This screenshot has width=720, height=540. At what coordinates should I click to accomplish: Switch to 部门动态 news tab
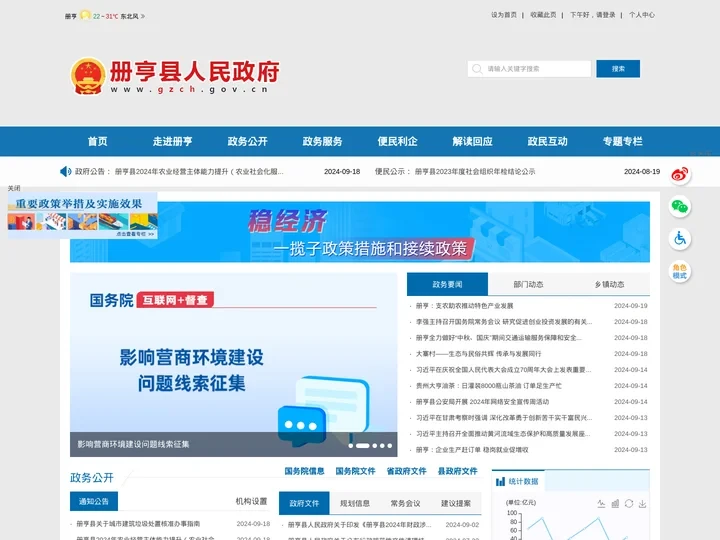click(528, 284)
